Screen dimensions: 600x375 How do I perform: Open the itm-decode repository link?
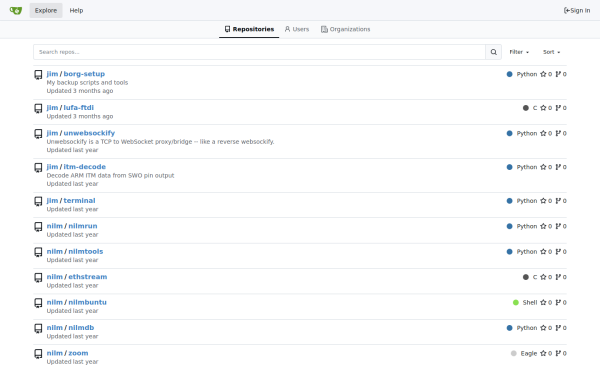pyautogui.click(x=85, y=166)
